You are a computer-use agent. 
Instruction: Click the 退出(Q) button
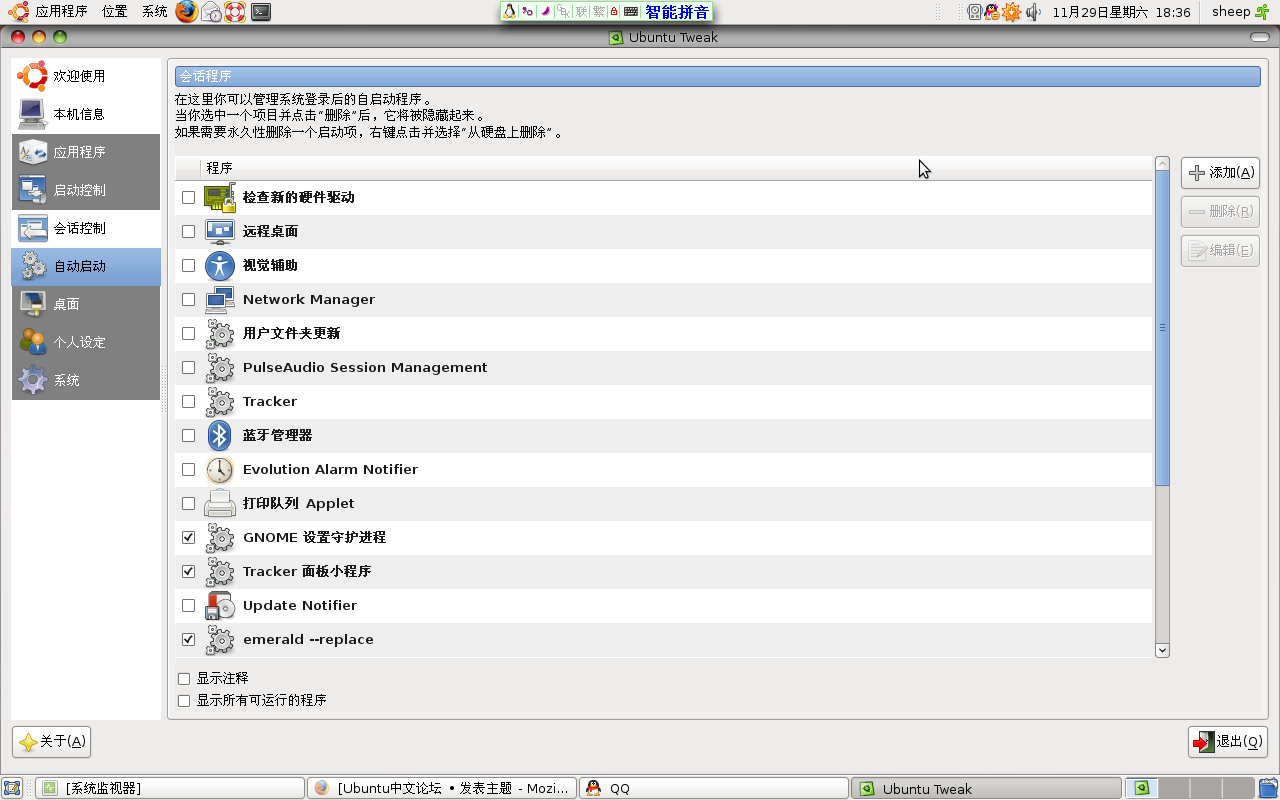[x=1227, y=742]
